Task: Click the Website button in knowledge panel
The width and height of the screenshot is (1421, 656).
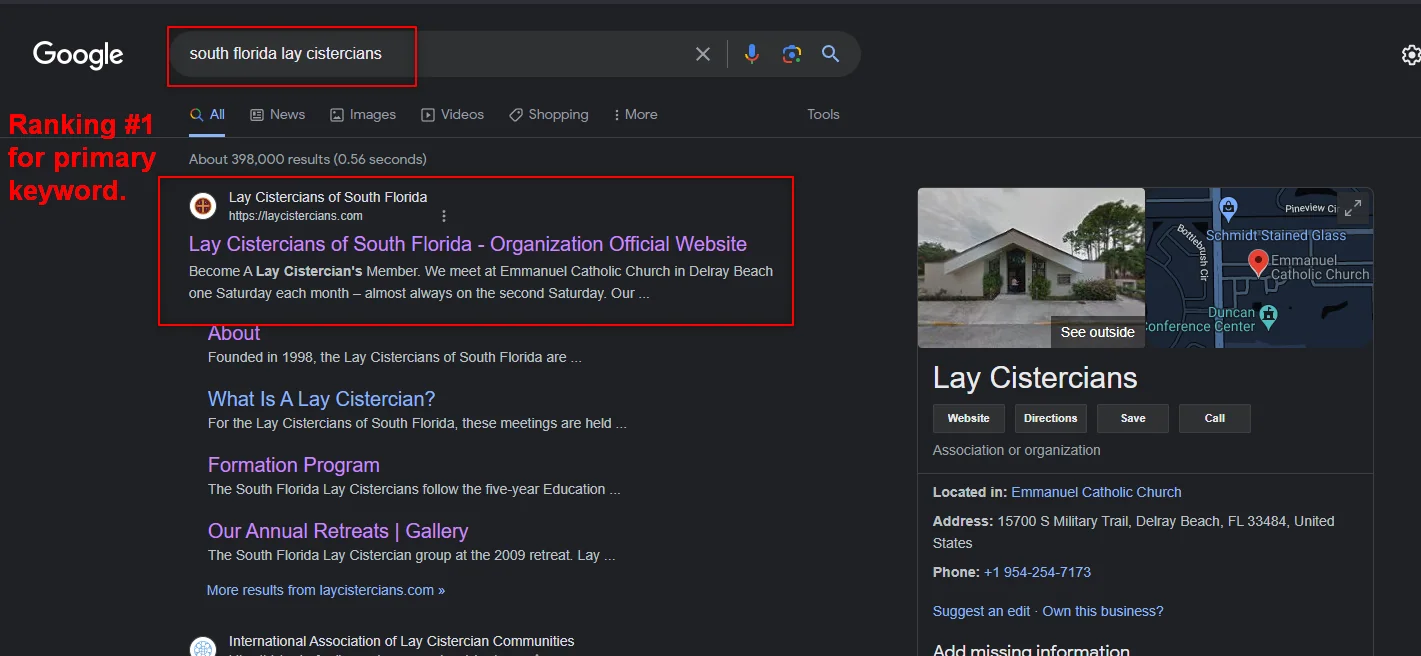Action: coord(968,418)
